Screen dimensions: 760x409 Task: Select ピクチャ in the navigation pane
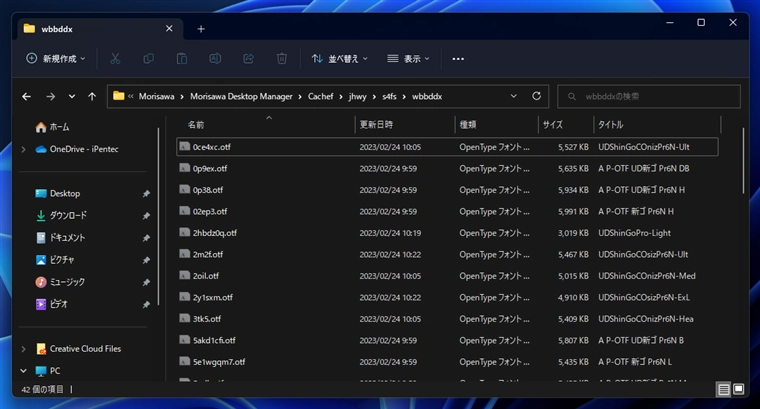(x=55, y=260)
